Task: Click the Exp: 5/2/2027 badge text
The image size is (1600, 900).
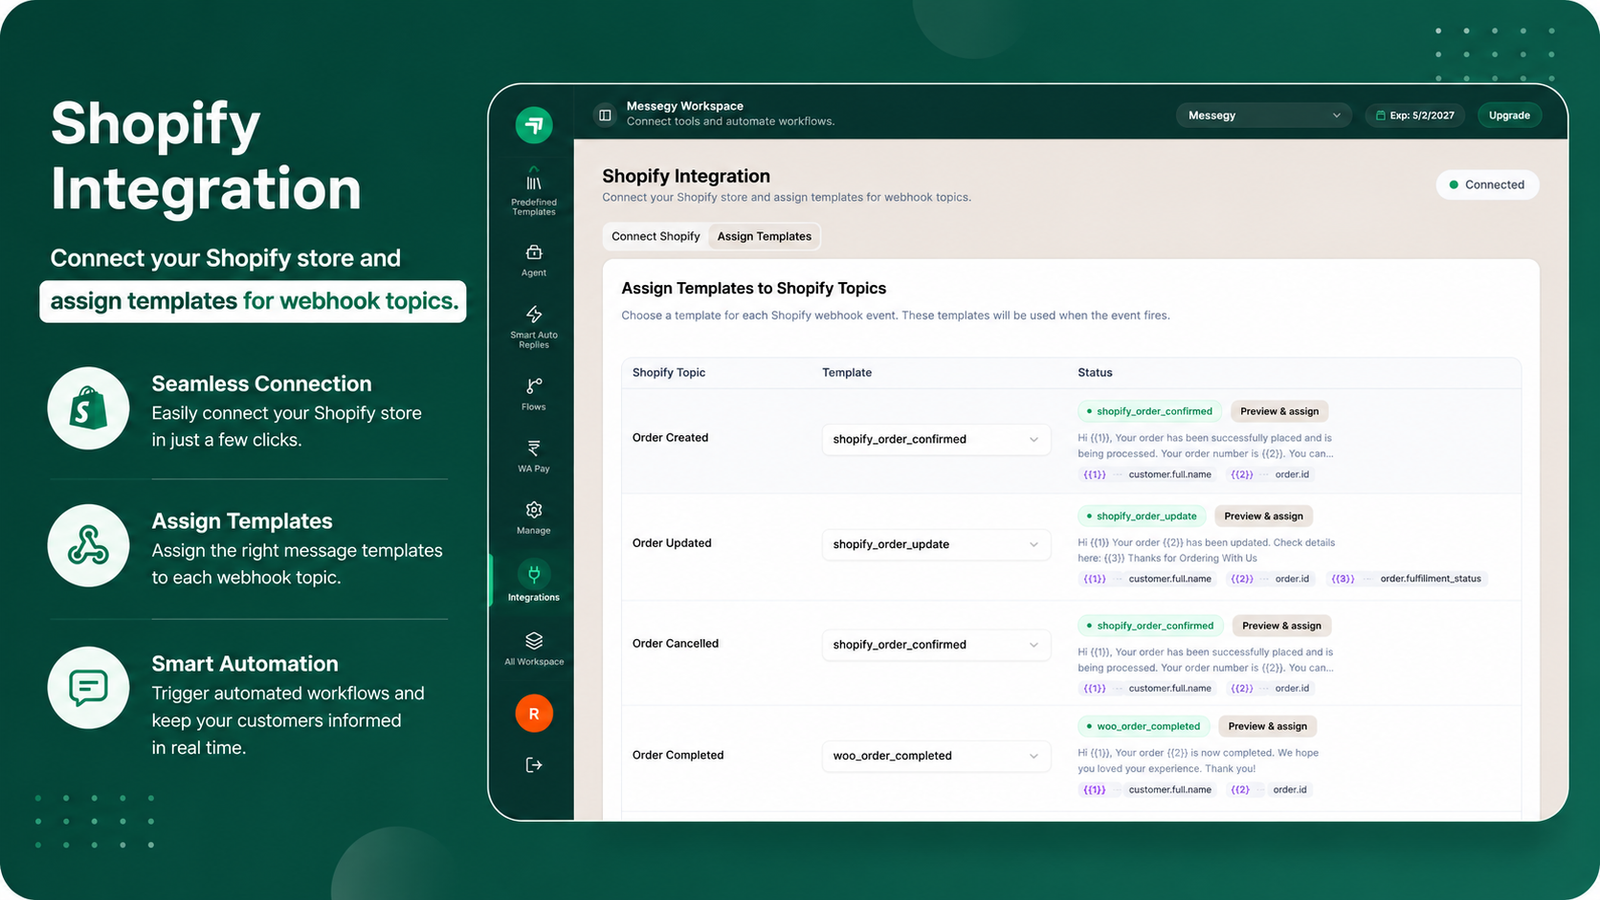Action: 1422,116
